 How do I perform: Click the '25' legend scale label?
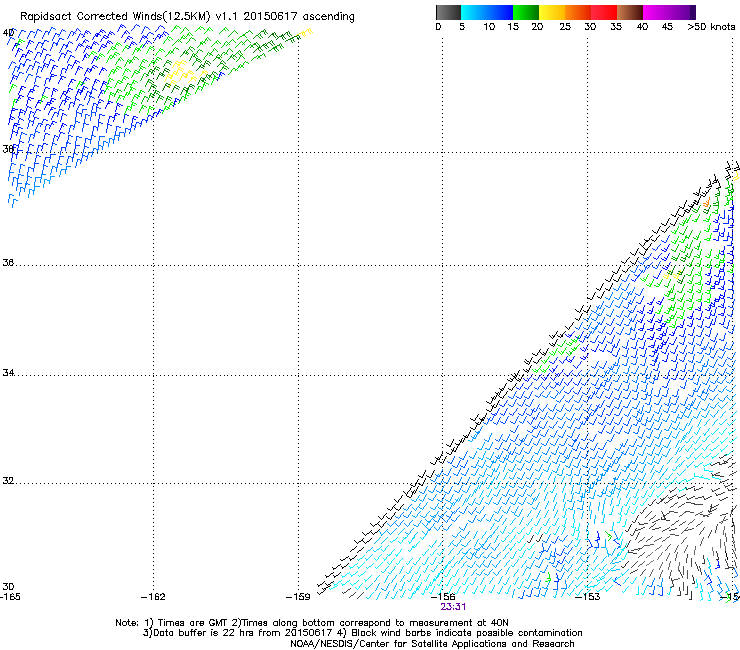point(565,27)
